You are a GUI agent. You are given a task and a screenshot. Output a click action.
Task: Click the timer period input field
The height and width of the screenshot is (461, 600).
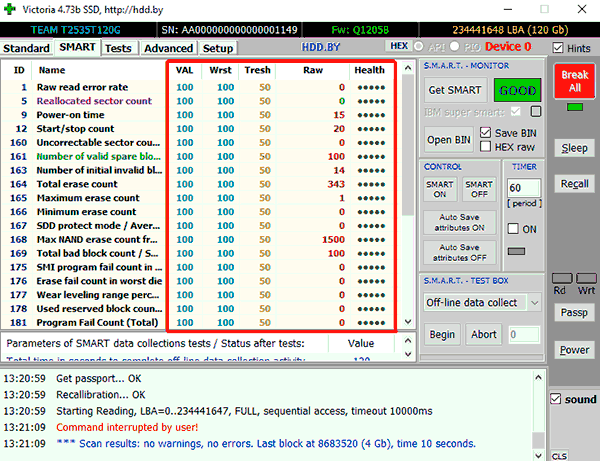coord(523,188)
